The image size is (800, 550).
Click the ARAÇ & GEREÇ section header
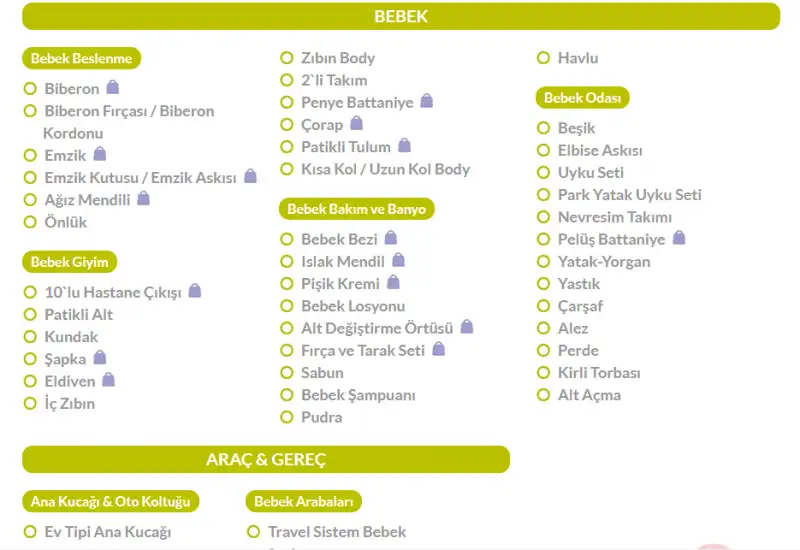266,459
